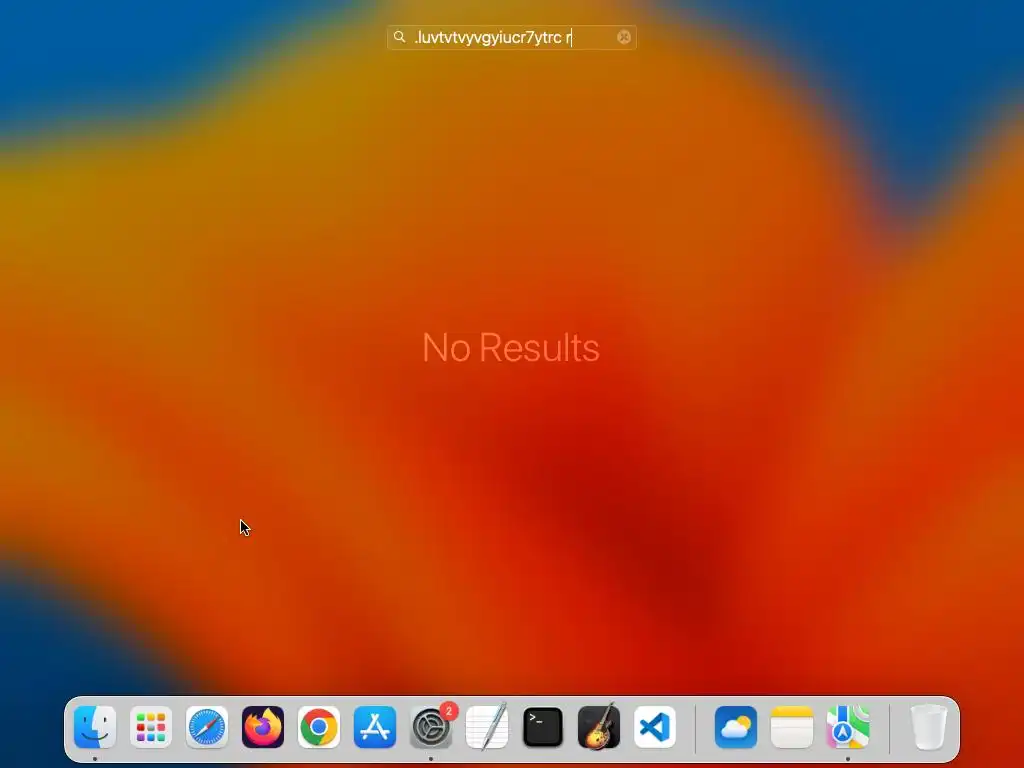Open Visual Studio Code from the Dock
1024x768 pixels.
[655, 727]
